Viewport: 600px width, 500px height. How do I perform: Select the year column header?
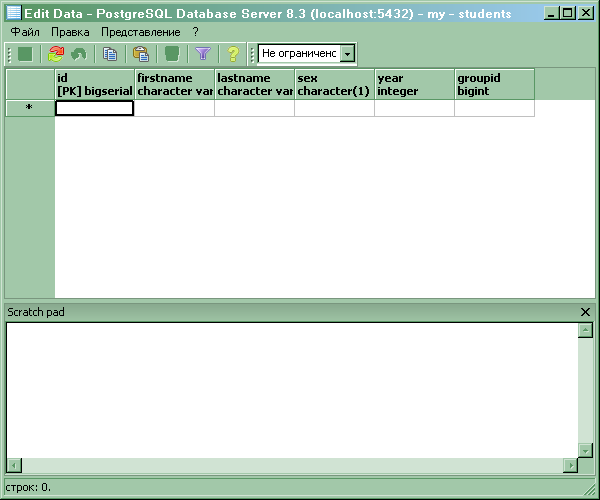414,85
